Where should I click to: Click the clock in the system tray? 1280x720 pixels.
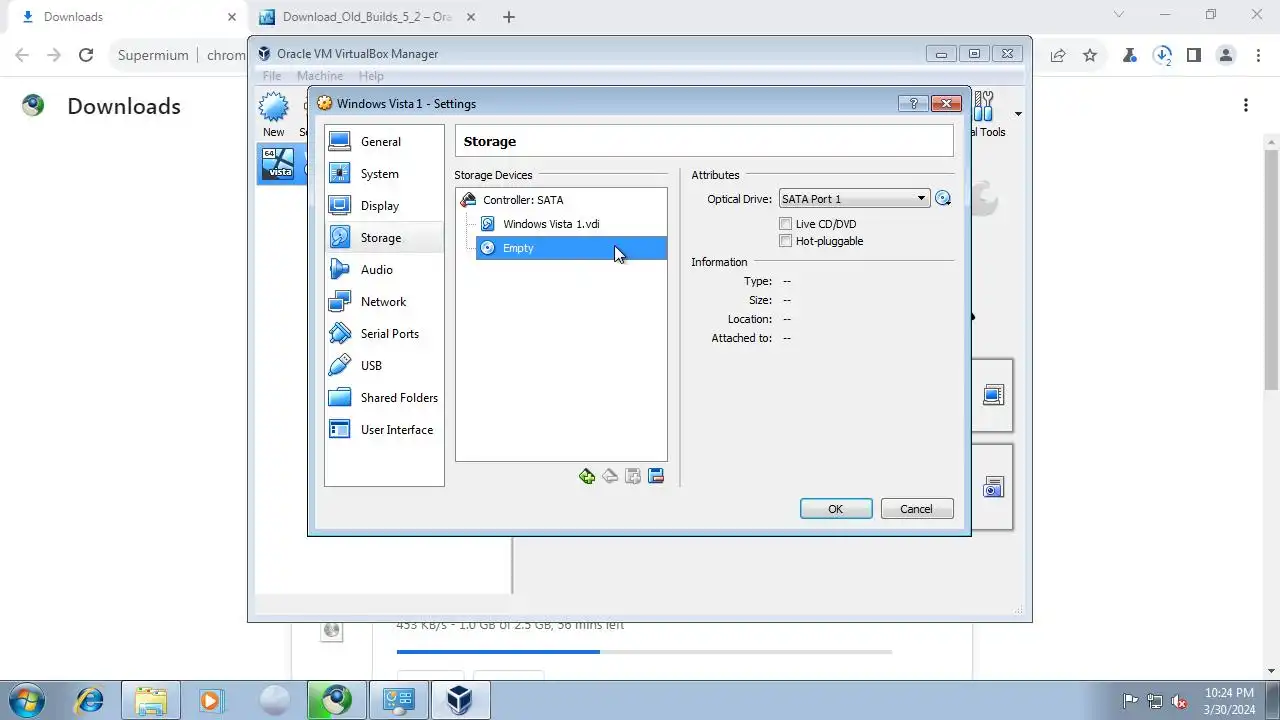(1229, 701)
